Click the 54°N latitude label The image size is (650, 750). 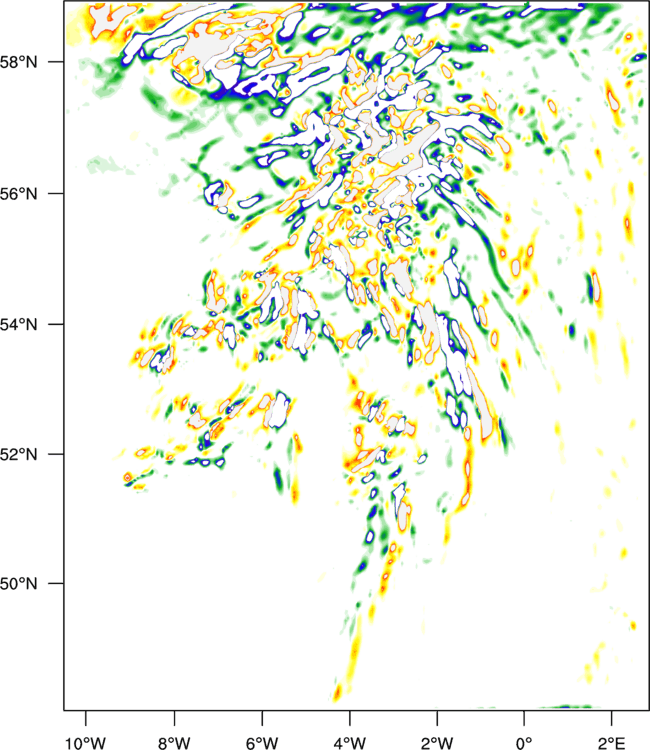pos(19,325)
